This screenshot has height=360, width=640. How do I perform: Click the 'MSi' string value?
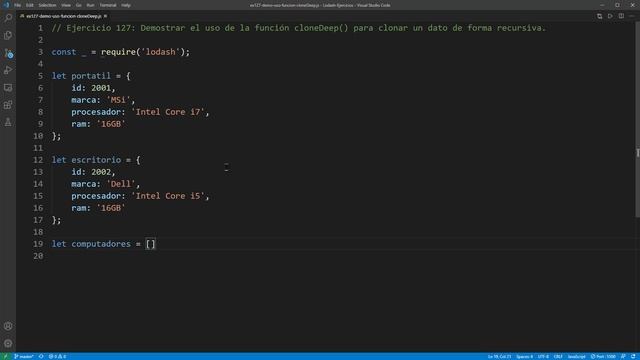click(x=118, y=100)
